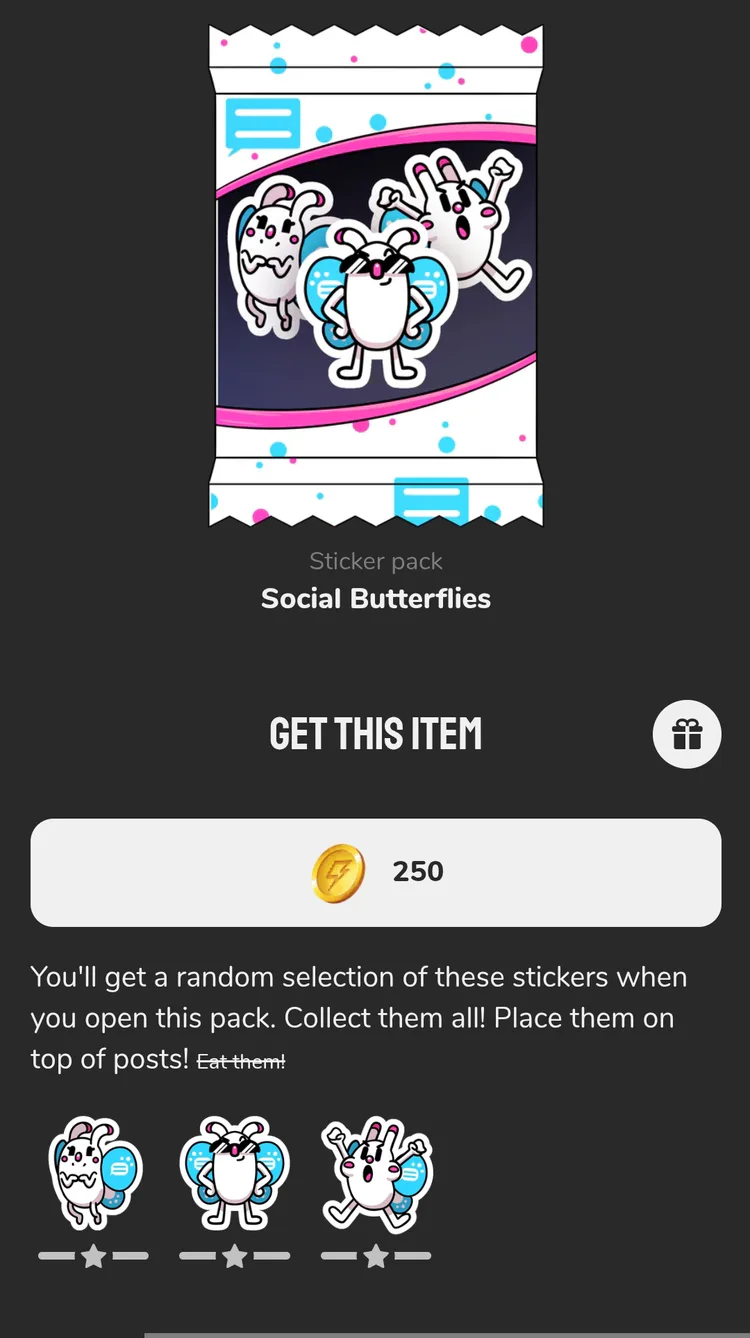Click the crossed-out "Eat them!" text
The height and width of the screenshot is (1338, 750).
[x=241, y=1062]
